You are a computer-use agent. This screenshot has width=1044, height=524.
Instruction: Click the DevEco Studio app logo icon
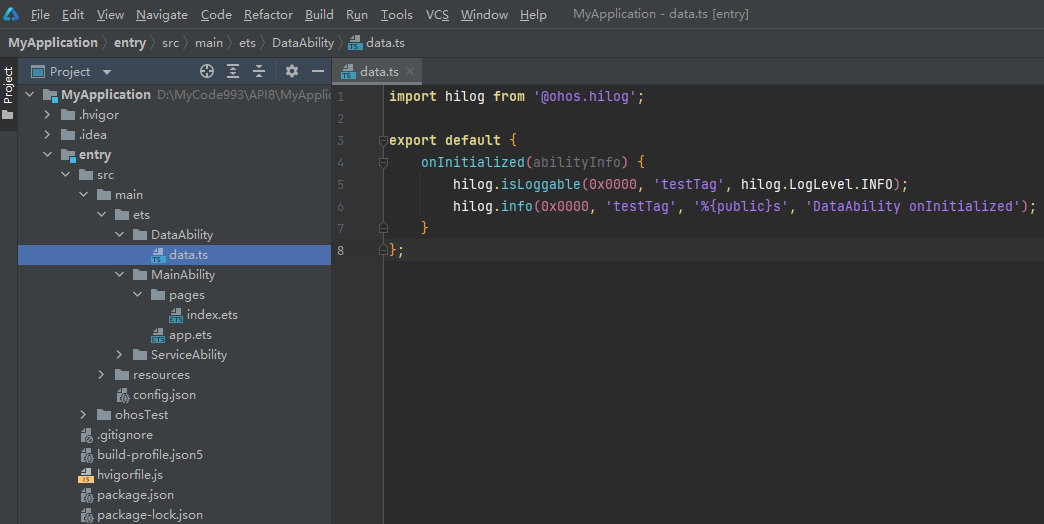click(11, 14)
